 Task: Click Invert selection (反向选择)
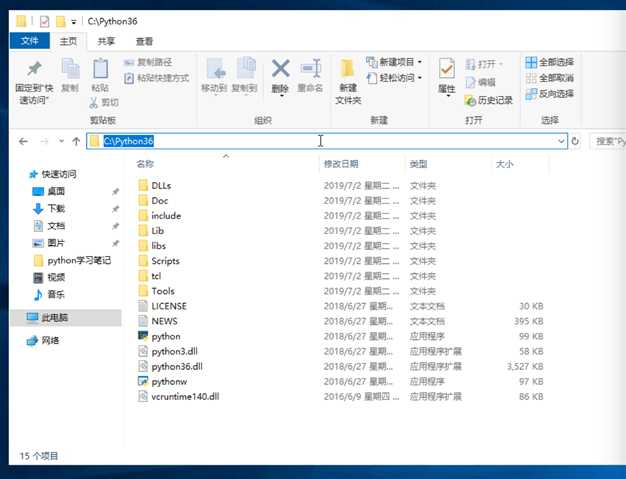point(550,94)
